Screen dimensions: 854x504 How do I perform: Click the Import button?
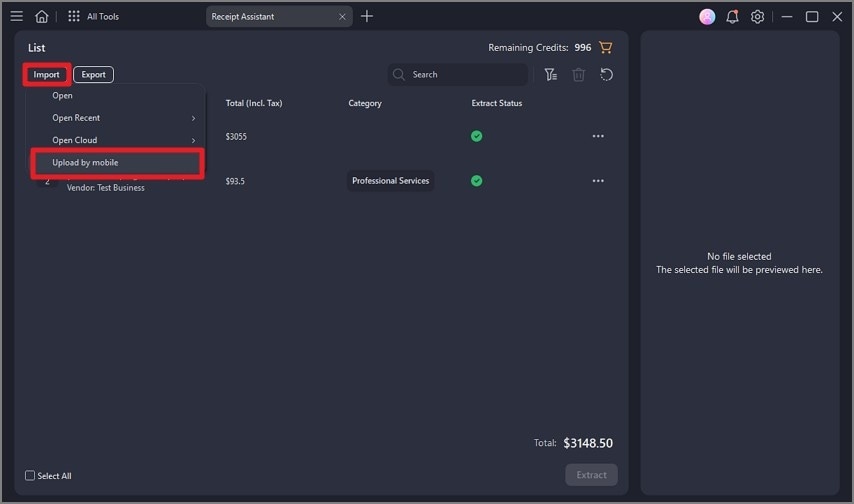point(46,75)
